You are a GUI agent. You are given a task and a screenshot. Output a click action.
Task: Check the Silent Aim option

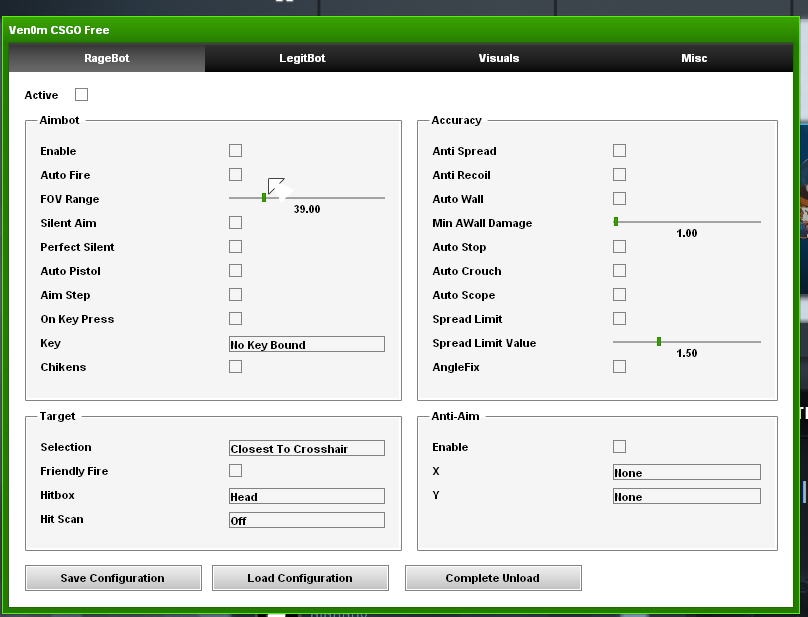236,223
